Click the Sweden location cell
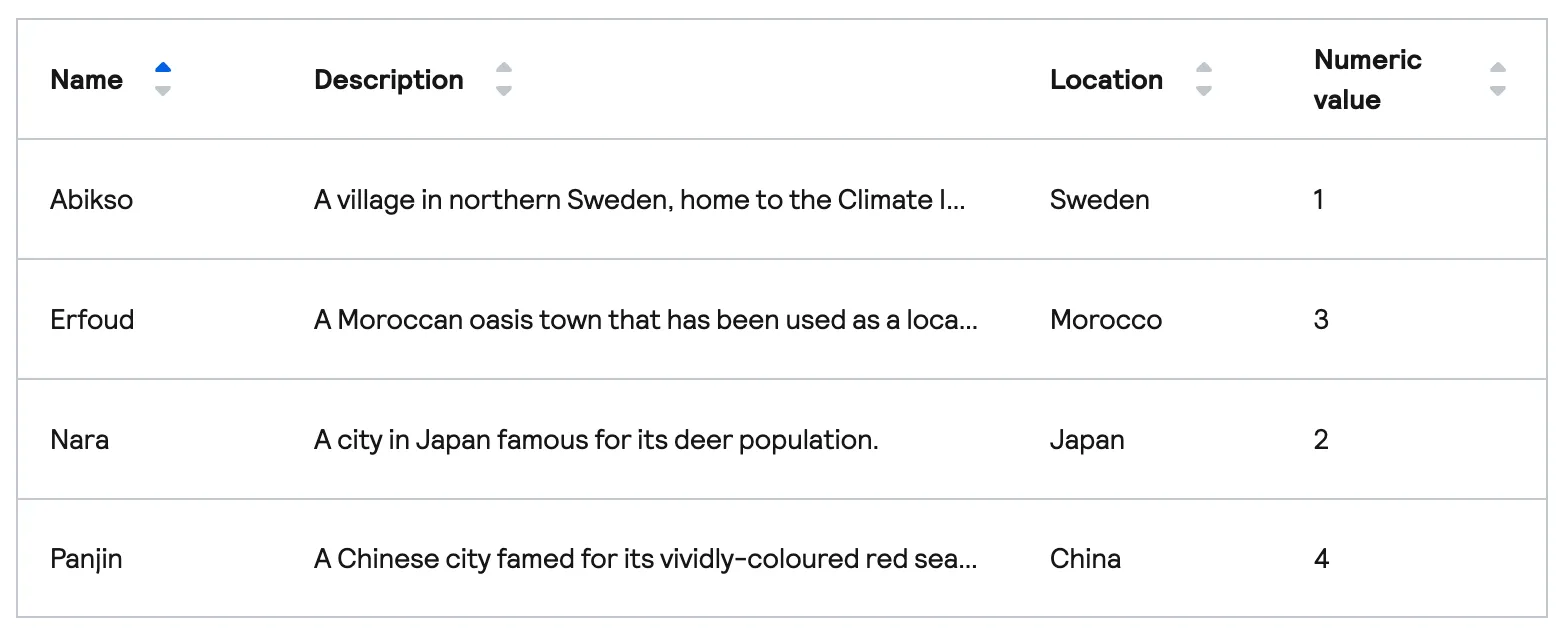 (1099, 200)
